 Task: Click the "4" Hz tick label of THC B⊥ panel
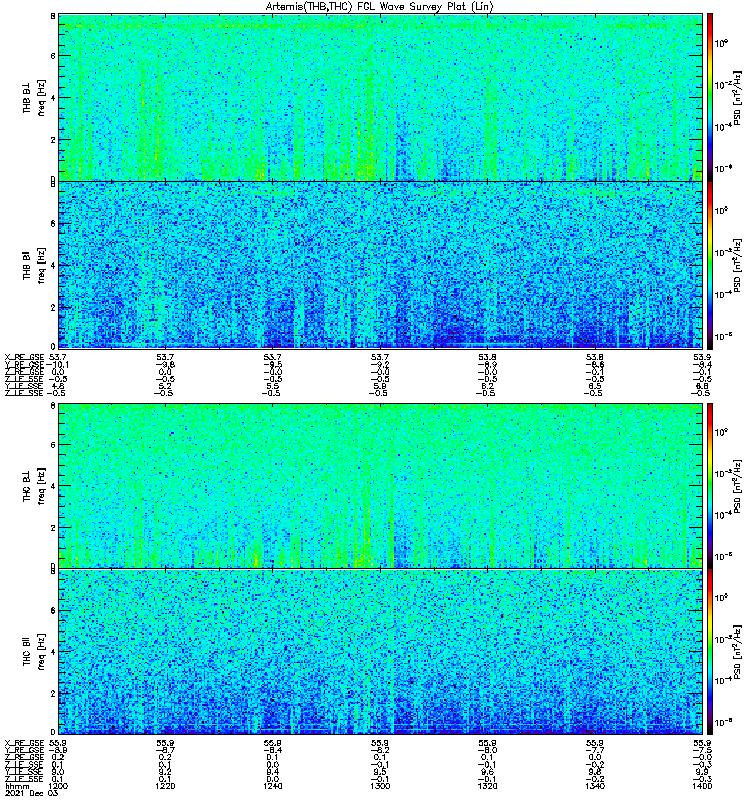(53, 486)
